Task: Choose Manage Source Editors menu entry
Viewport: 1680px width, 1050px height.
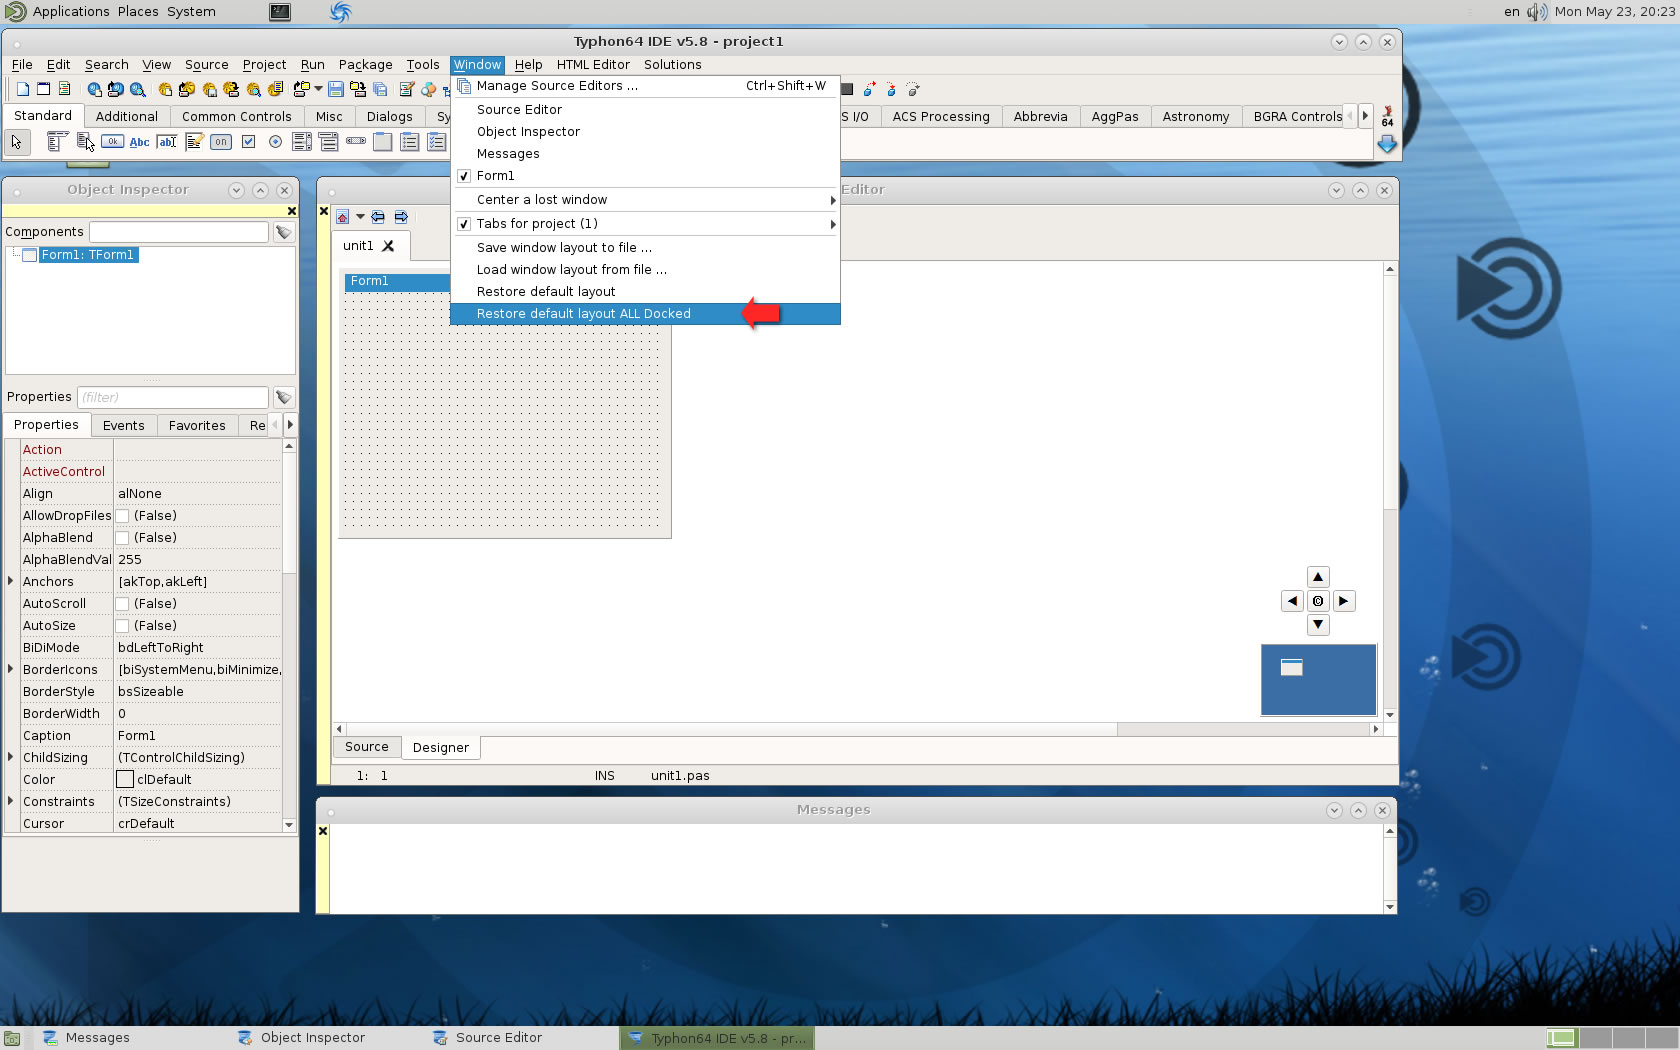Action: 645,86
